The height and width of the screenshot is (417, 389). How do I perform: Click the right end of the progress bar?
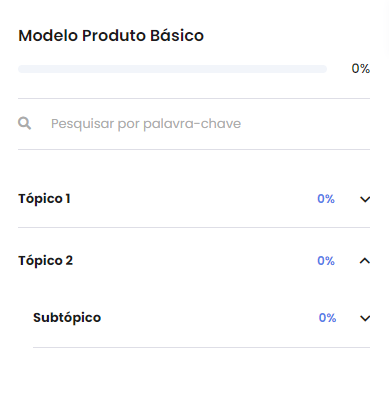coord(323,69)
